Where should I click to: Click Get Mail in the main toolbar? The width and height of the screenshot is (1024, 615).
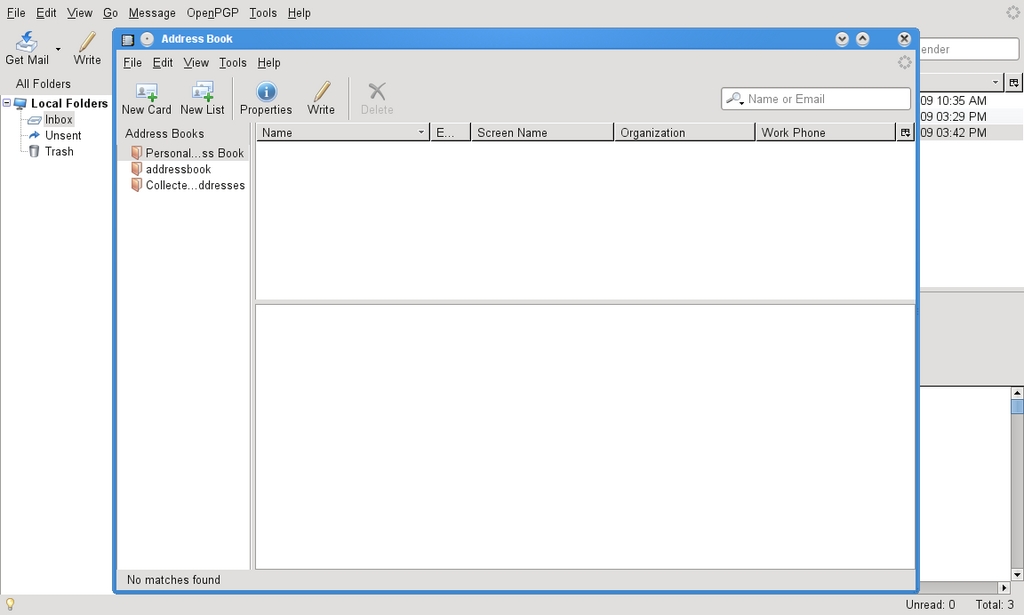(26, 47)
